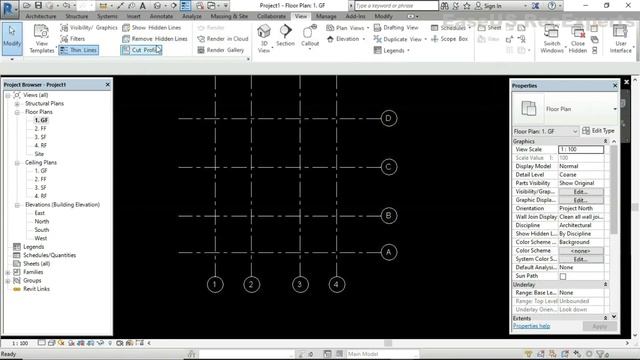Open Plan Views dropdown
The image size is (640, 360).
pyautogui.click(x=348, y=28)
